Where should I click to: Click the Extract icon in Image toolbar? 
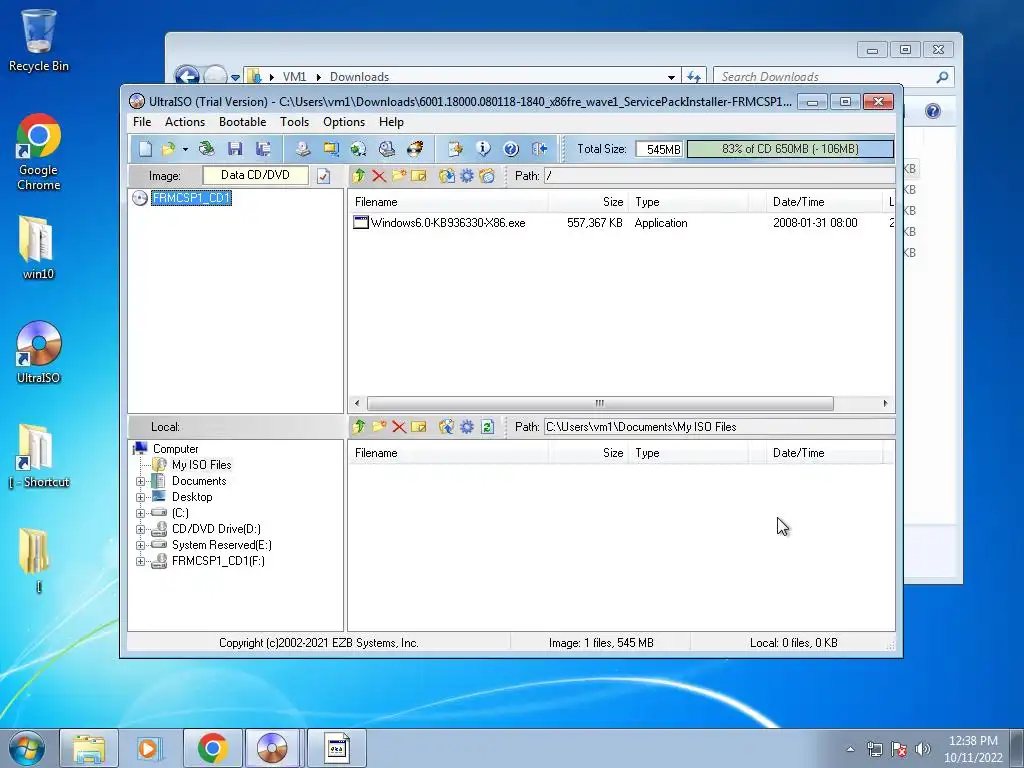click(x=447, y=175)
